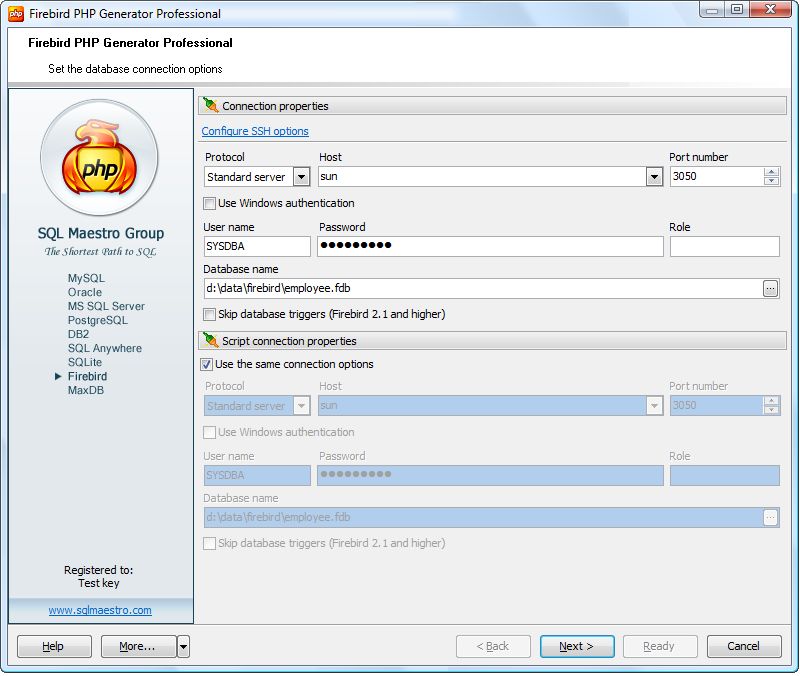
Task: Cancel the wizard
Action: pyautogui.click(x=744, y=647)
